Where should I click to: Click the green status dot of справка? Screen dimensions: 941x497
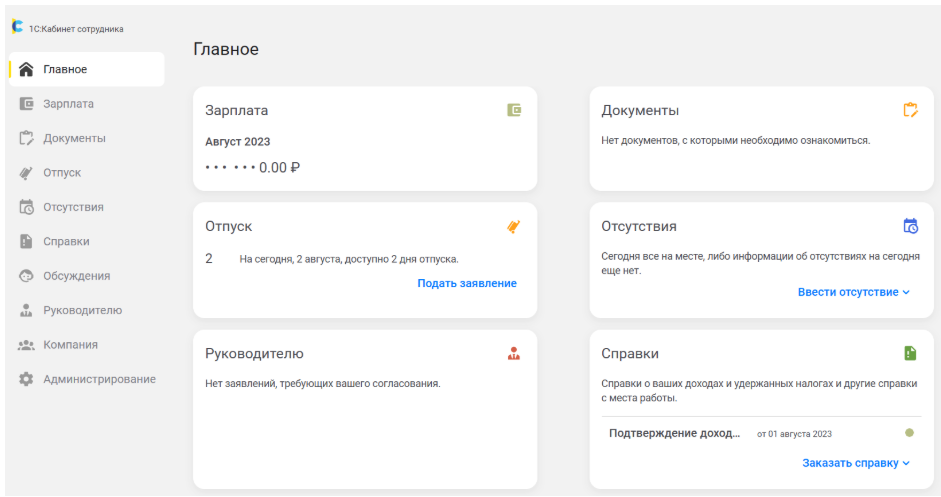point(909,433)
